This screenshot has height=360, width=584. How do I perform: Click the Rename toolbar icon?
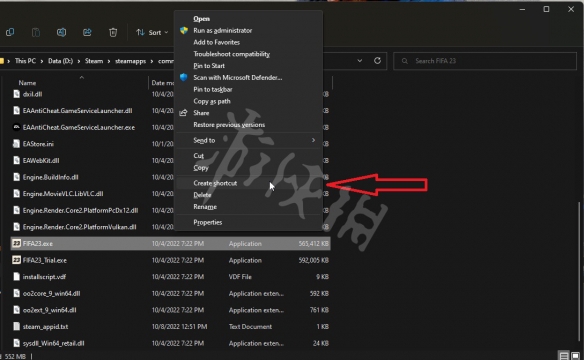61,32
